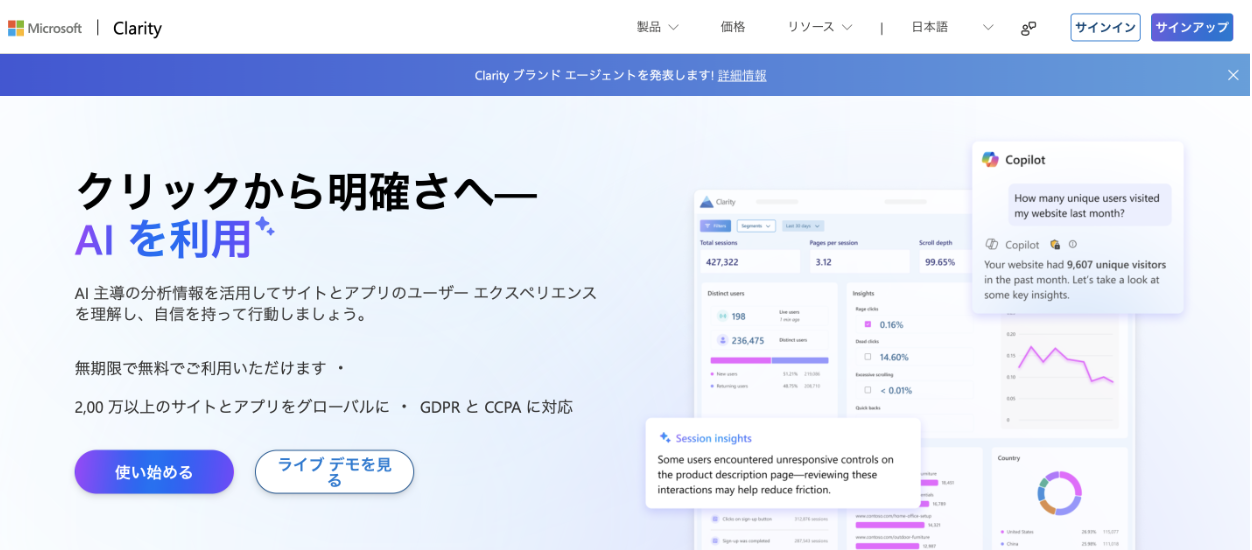The height and width of the screenshot is (550, 1252).
Task: Click the 使い始める button
Action: 154,472
